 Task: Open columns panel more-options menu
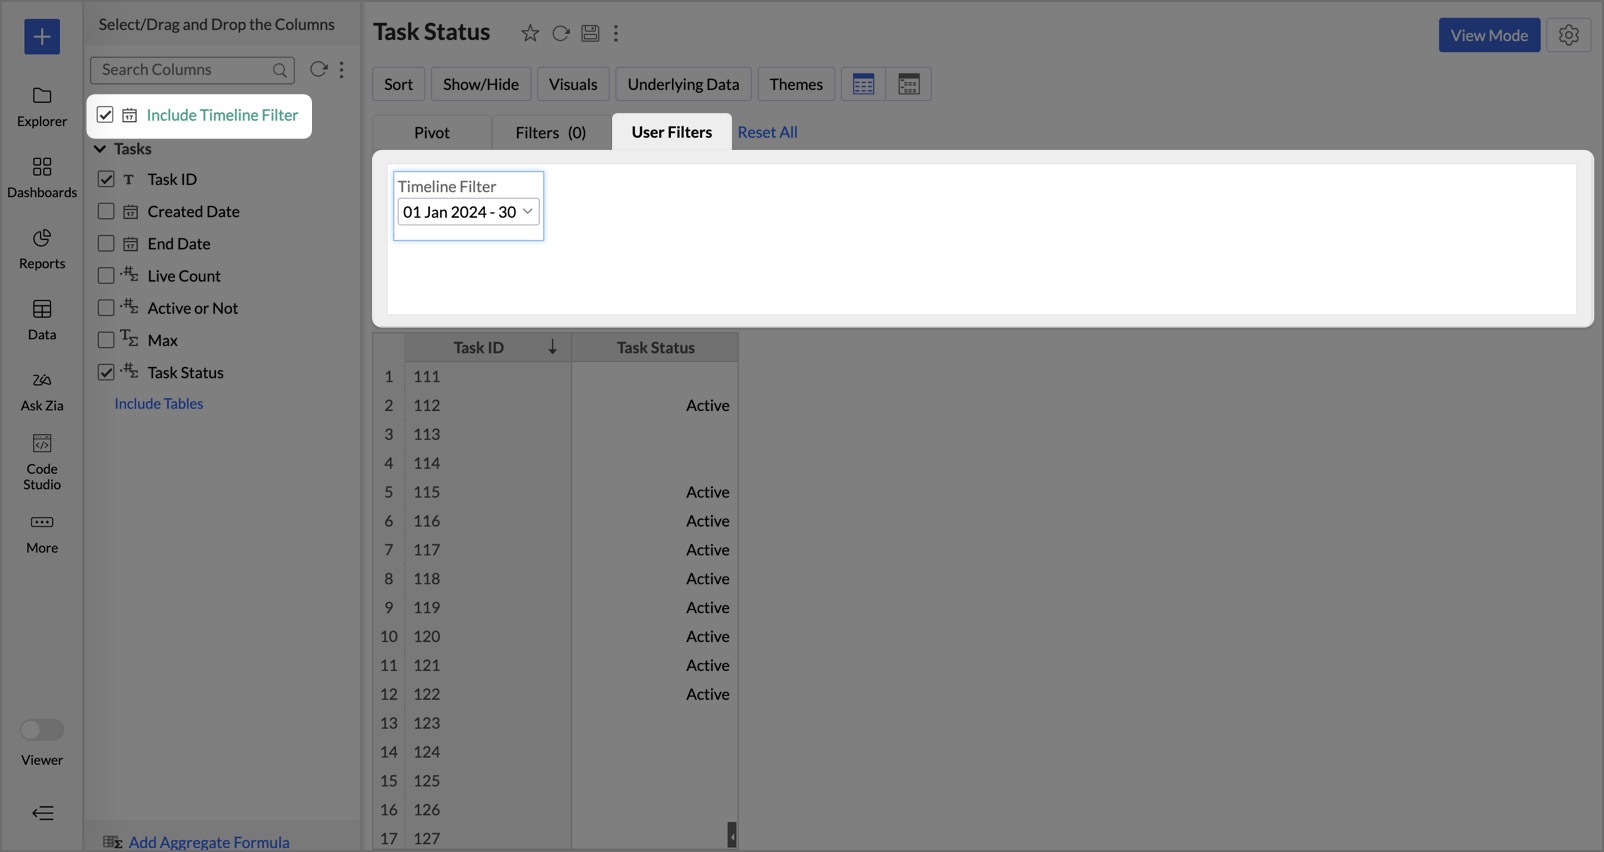tap(342, 70)
